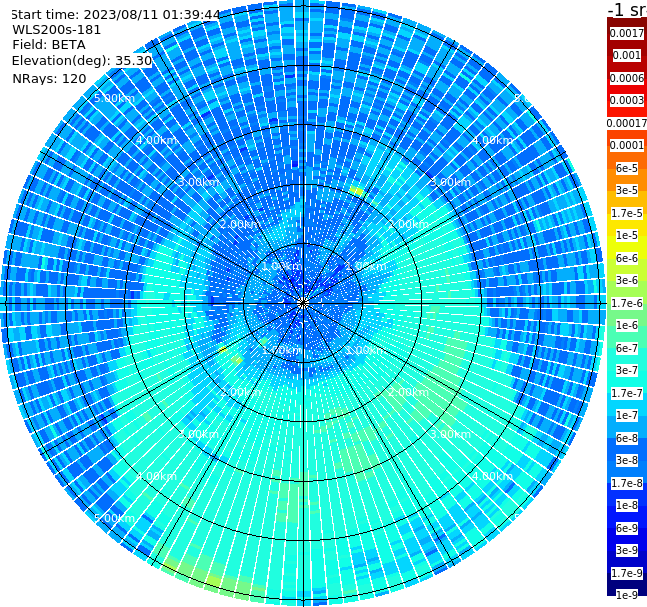Click the northwest 3.00km range ring label
Image resolution: width=647 pixels, height=607 pixels.
coord(198,182)
